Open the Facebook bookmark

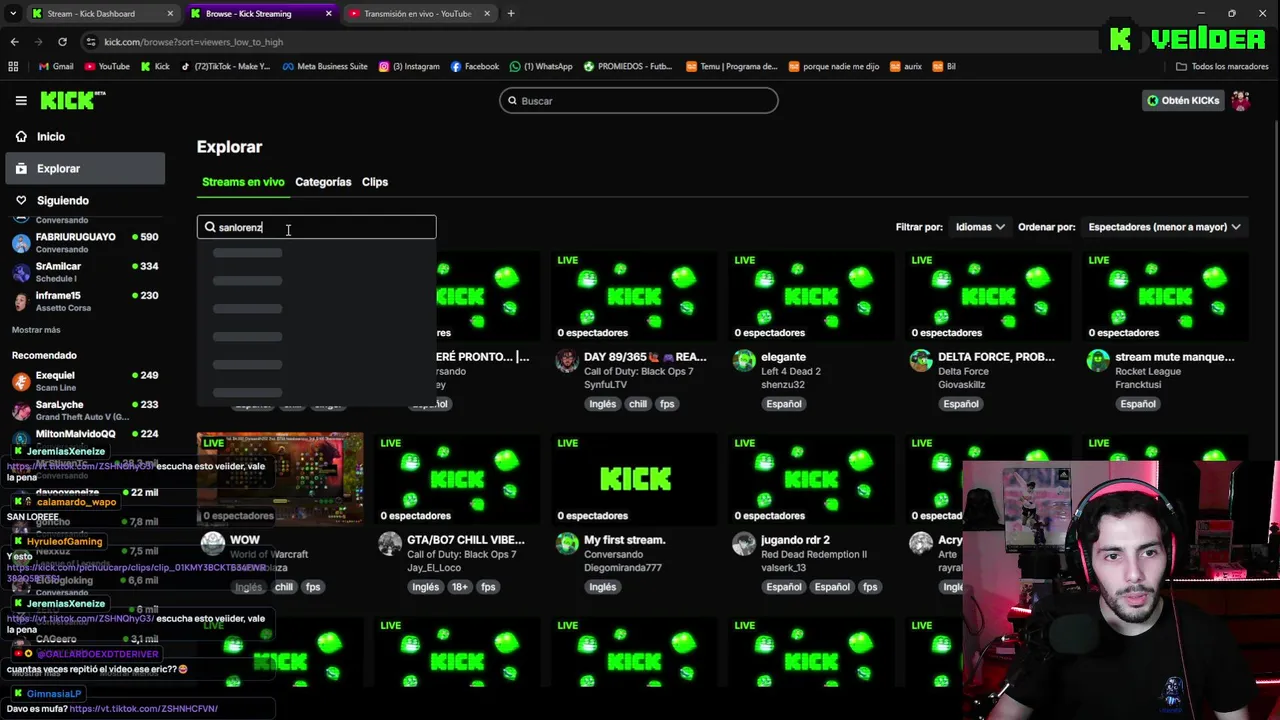click(x=475, y=66)
